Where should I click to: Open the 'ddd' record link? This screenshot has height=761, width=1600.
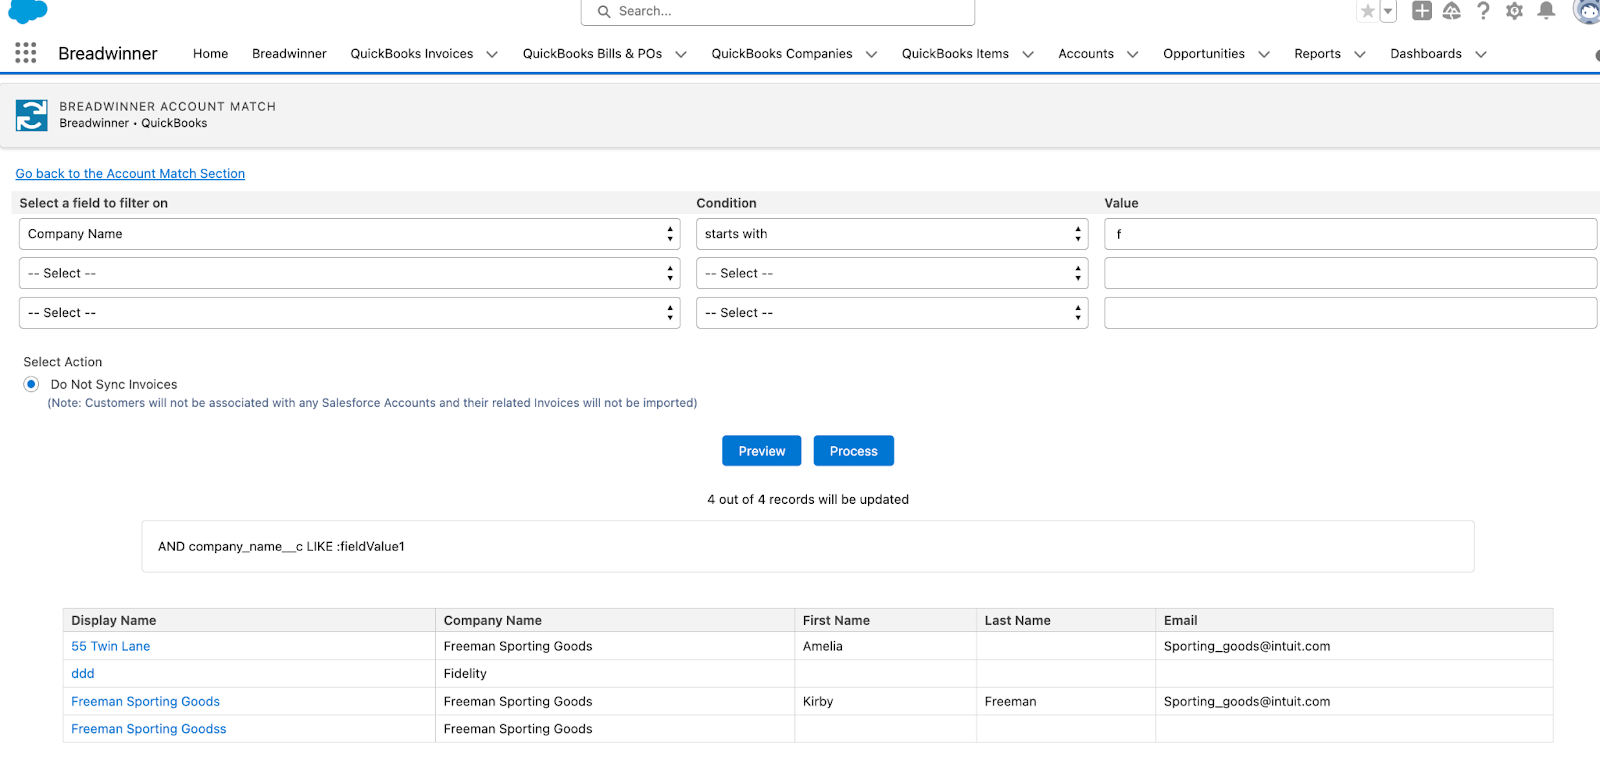click(83, 674)
